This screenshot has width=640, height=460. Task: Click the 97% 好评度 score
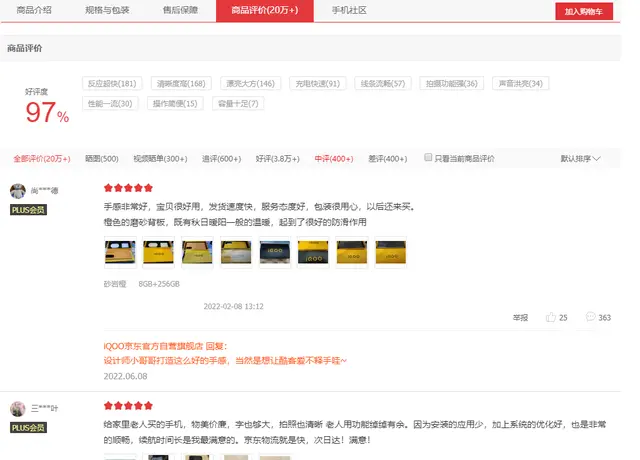click(x=47, y=112)
